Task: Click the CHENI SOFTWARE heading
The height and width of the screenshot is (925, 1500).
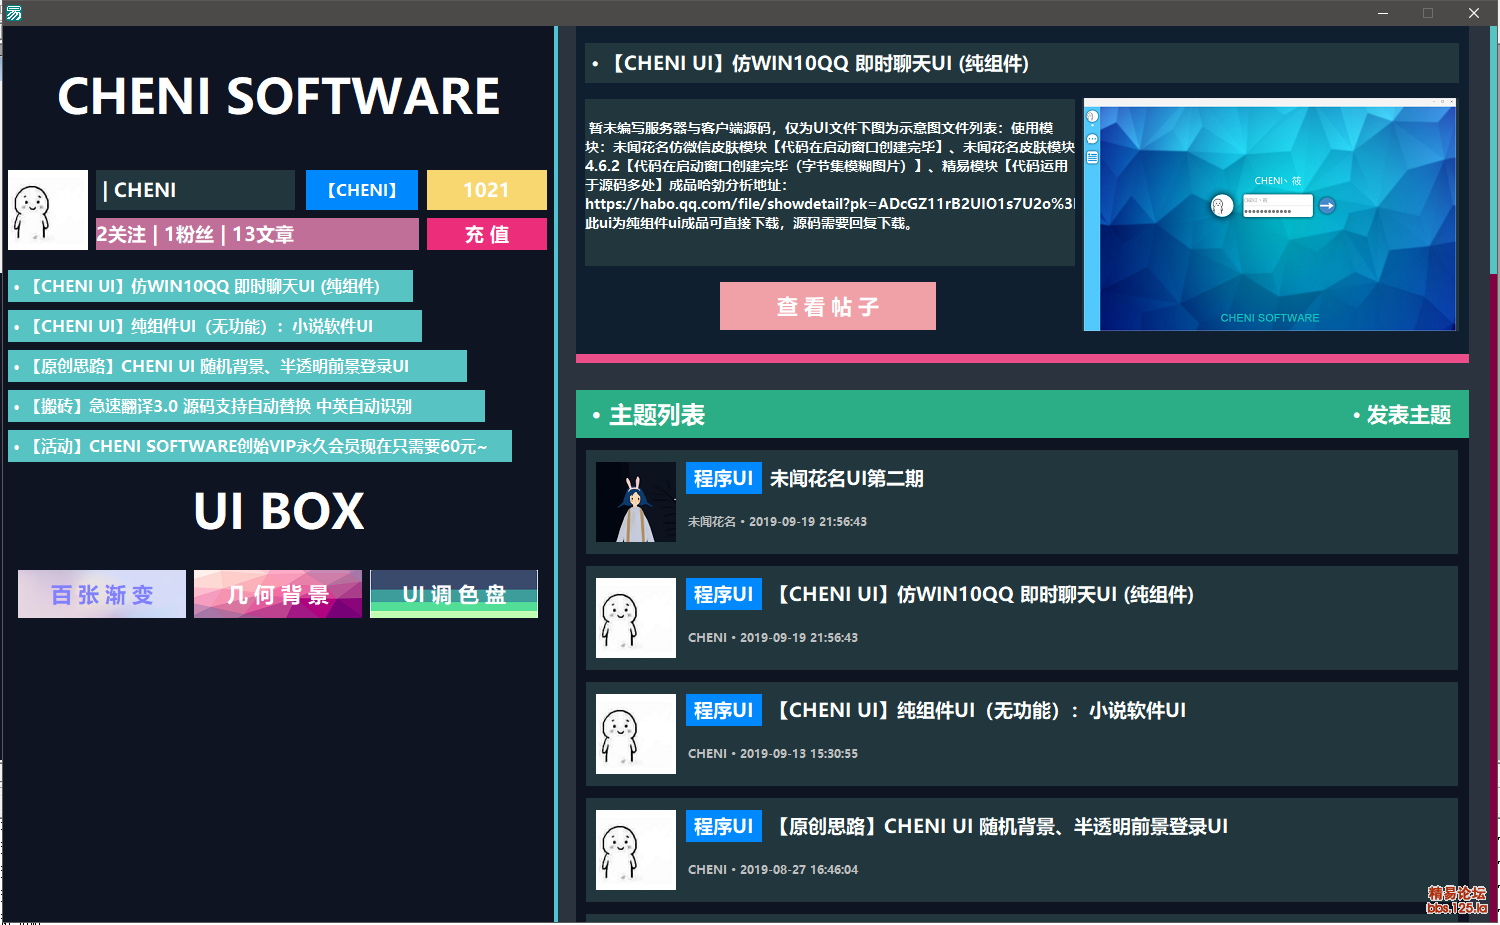Action: click(279, 97)
